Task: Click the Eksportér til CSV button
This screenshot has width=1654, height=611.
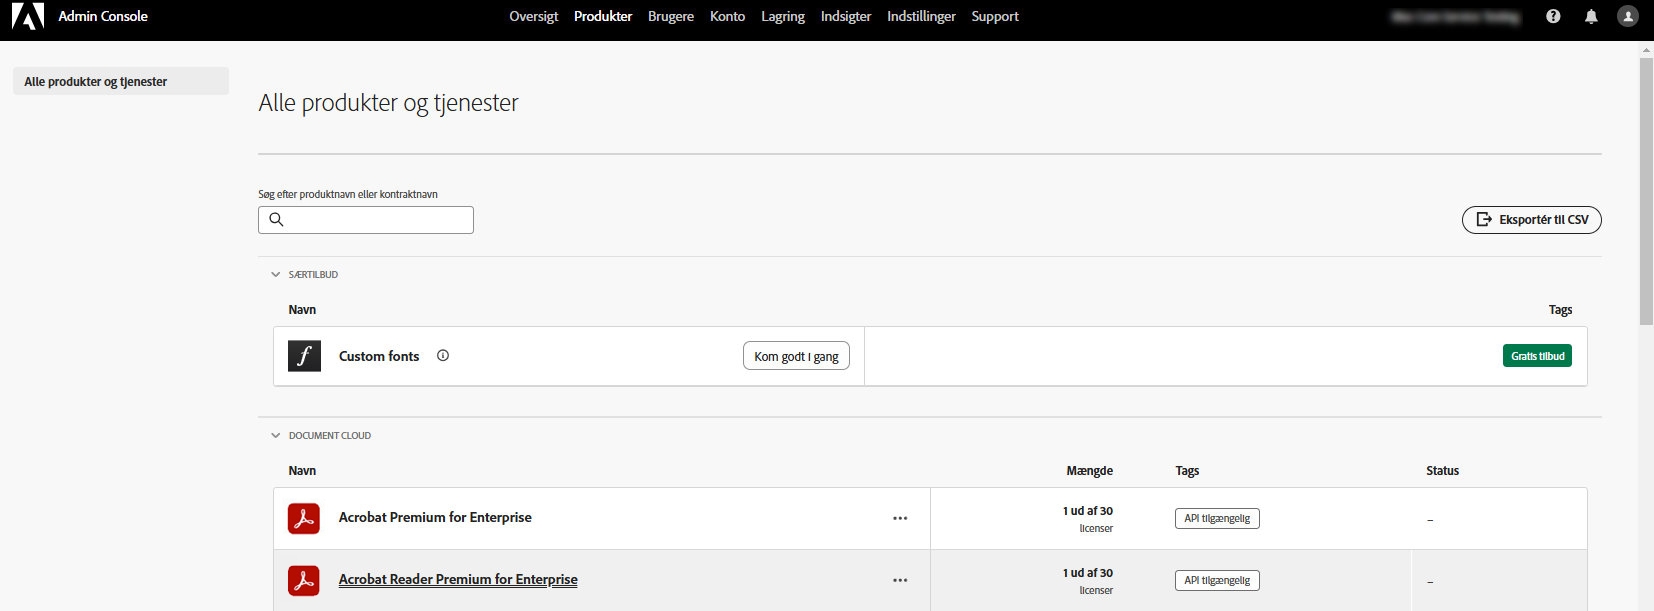Action: 1532,220
